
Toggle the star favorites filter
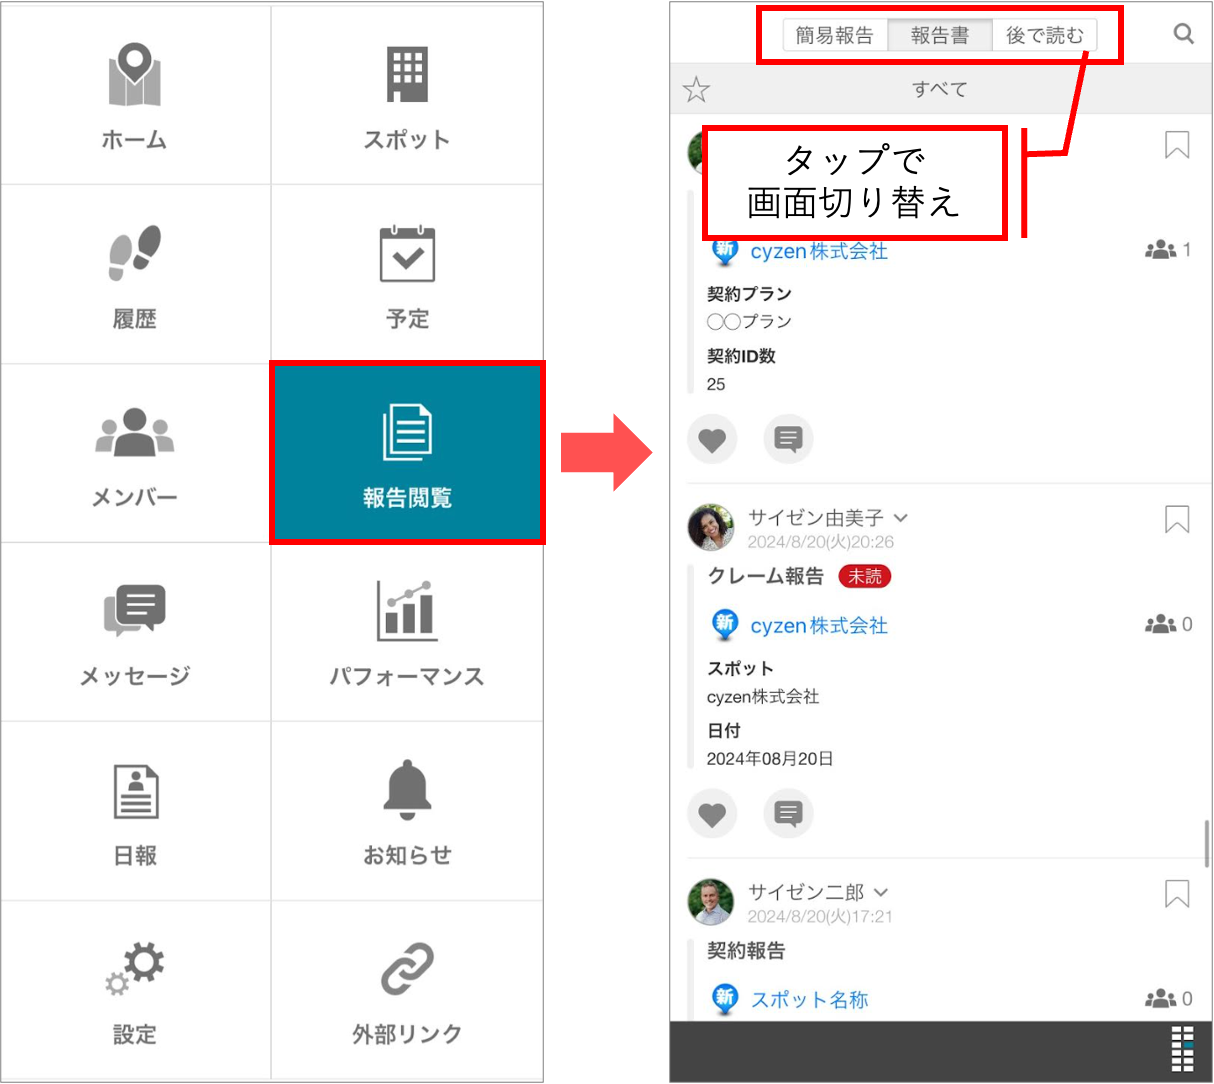point(696,90)
